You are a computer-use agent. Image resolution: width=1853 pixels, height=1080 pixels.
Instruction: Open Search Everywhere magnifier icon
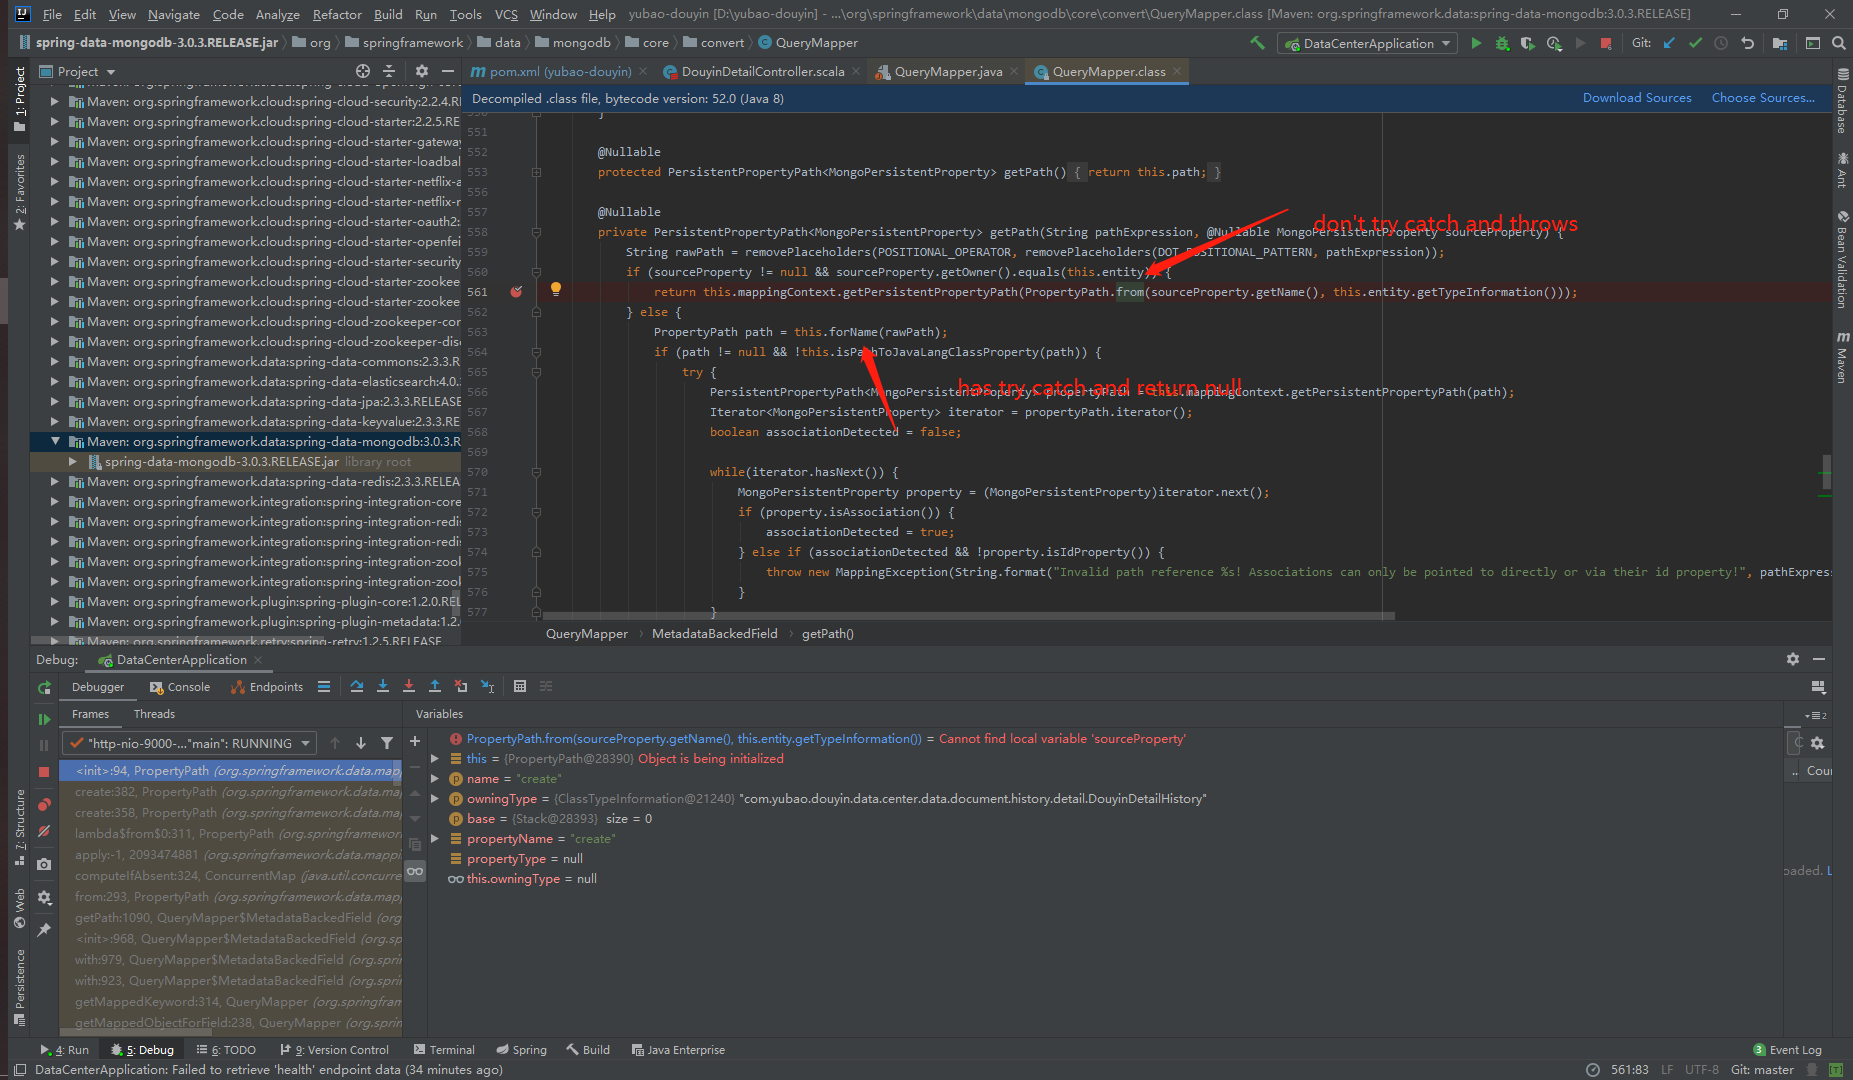pos(1838,43)
